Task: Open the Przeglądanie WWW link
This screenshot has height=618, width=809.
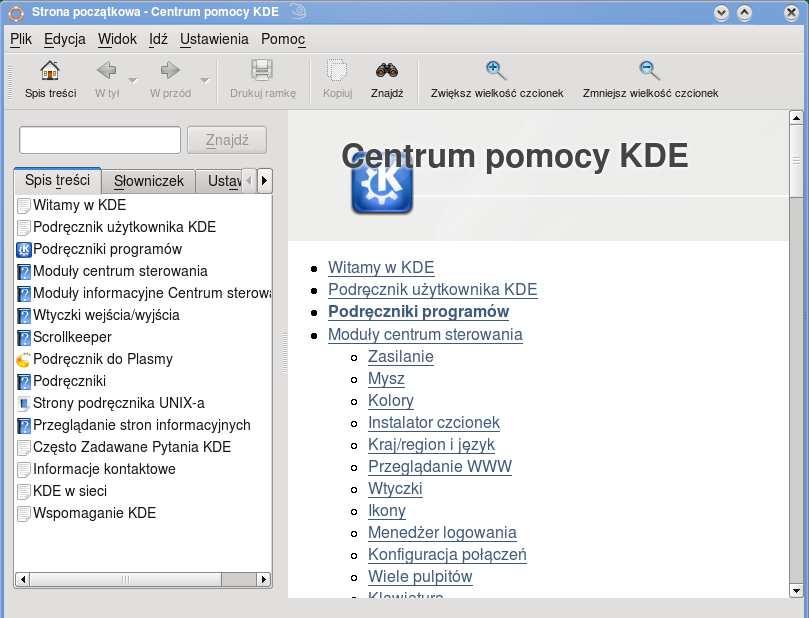Action: point(440,467)
